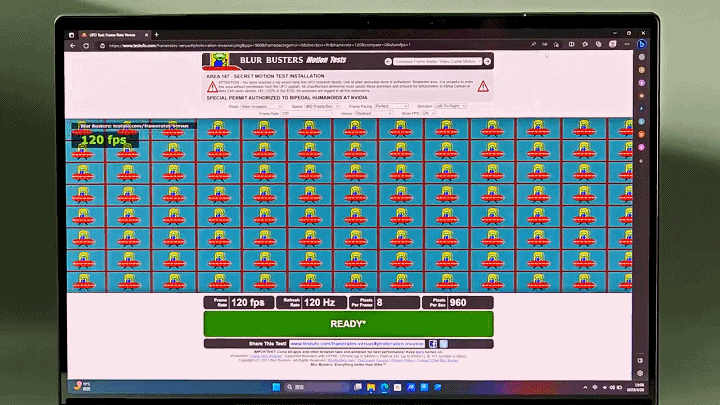Open Task View on the taskbar
Viewport: 720px width, 405px height.
coord(358,387)
